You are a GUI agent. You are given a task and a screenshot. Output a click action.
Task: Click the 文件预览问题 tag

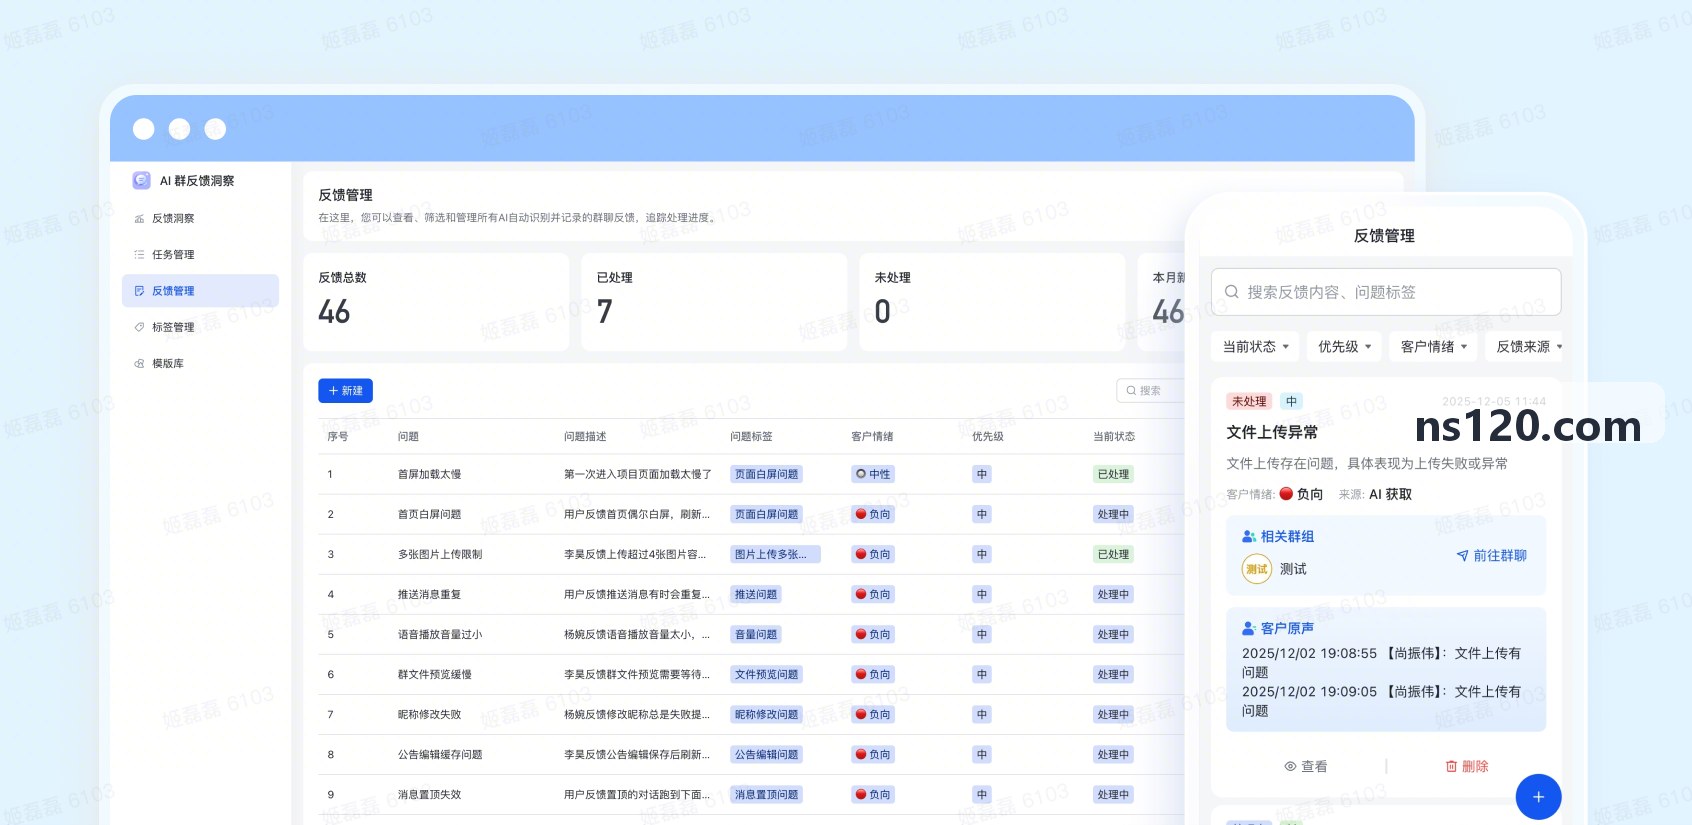[767, 675]
